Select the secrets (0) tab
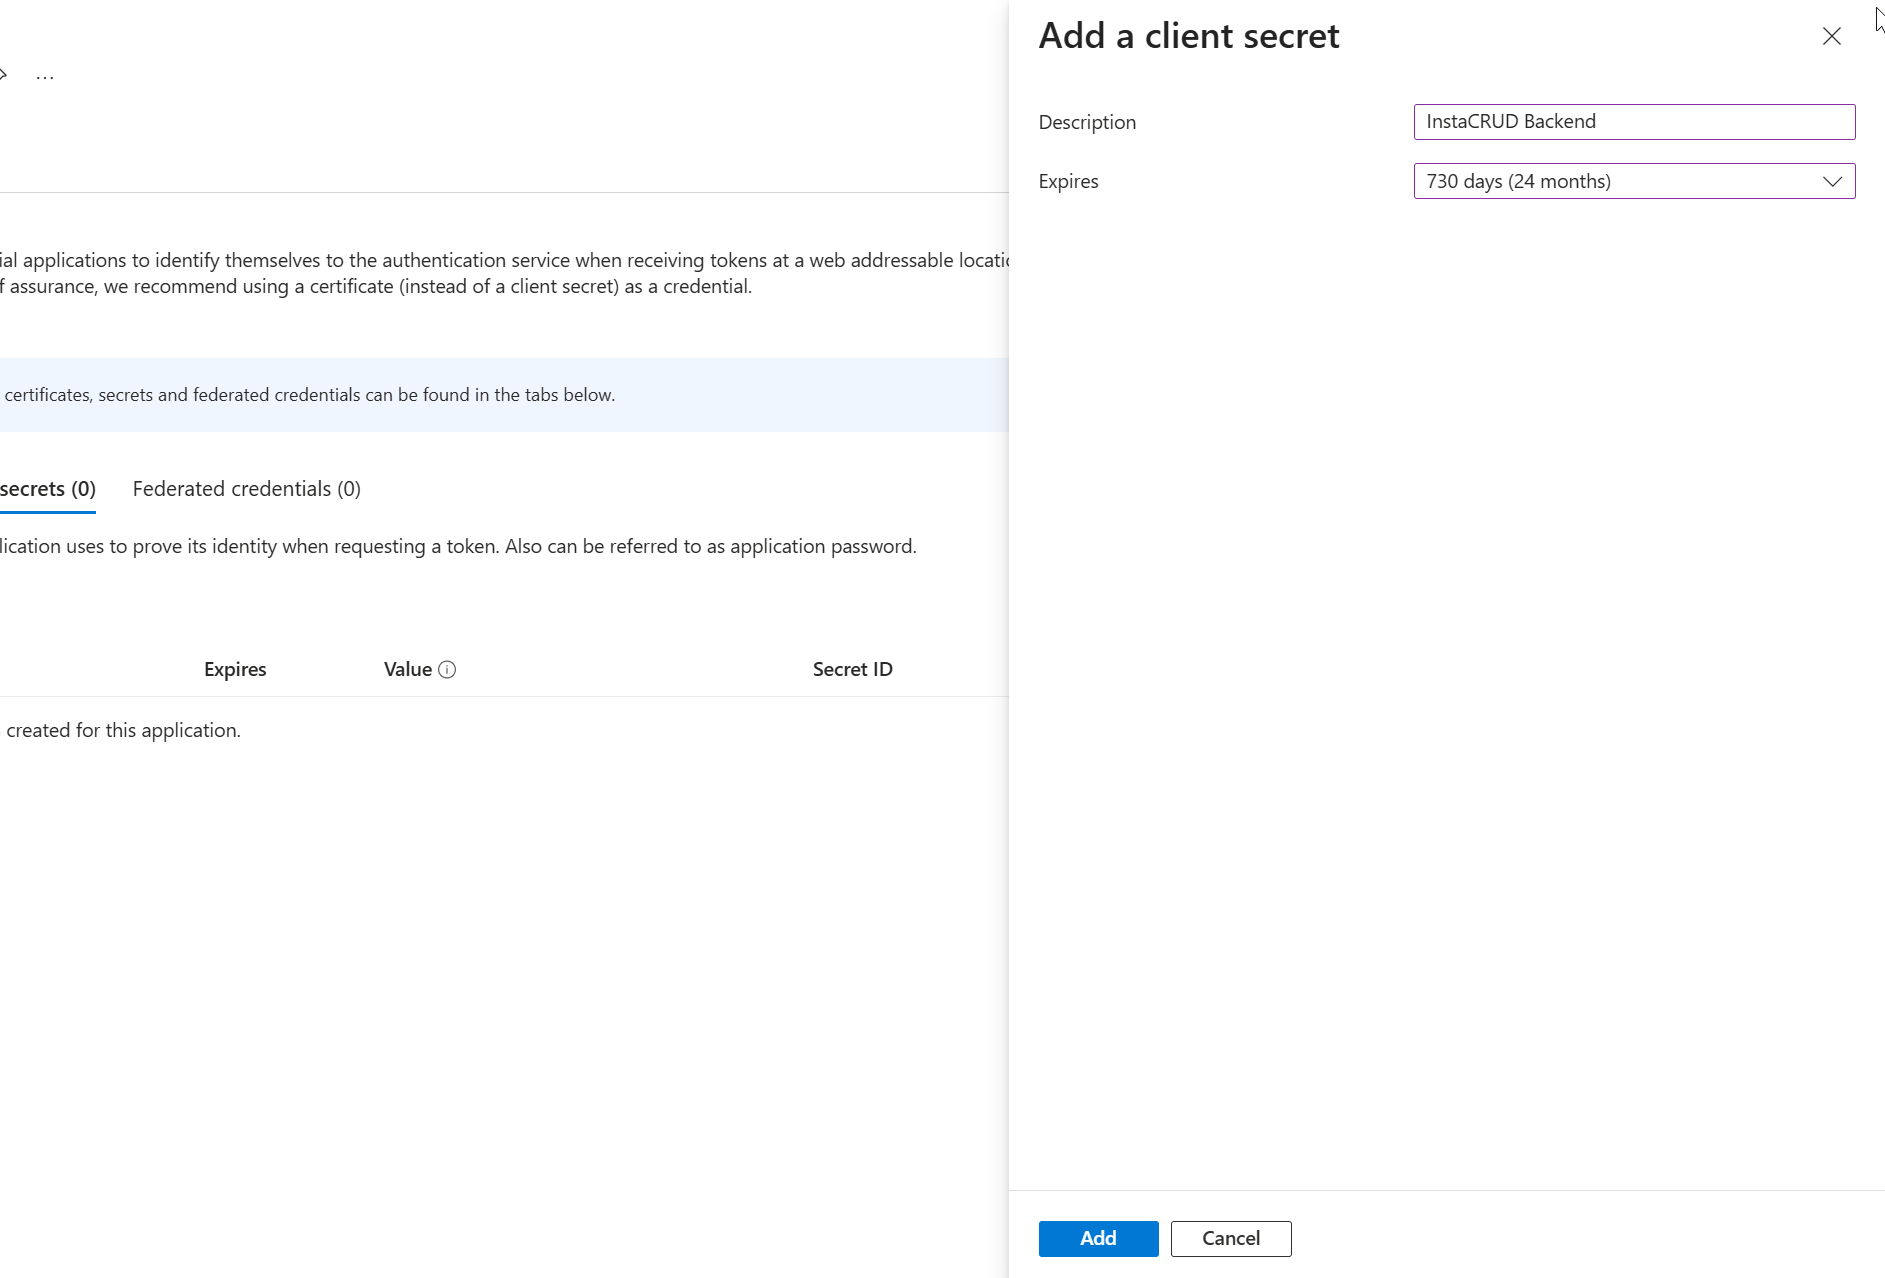Image resolution: width=1885 pixels, height=1278 pixels. pyautogui.click(x=47, y=489)
